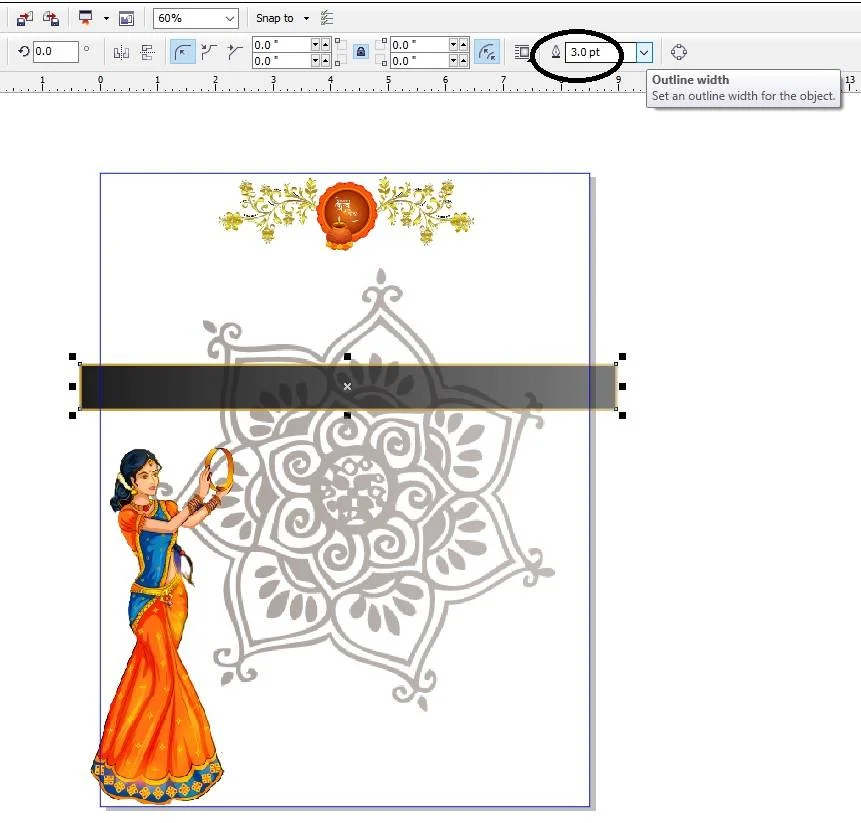Open the Wrap text options icon
The height and width of the screenshot is (823, 861).
click(x=522, y=52)
